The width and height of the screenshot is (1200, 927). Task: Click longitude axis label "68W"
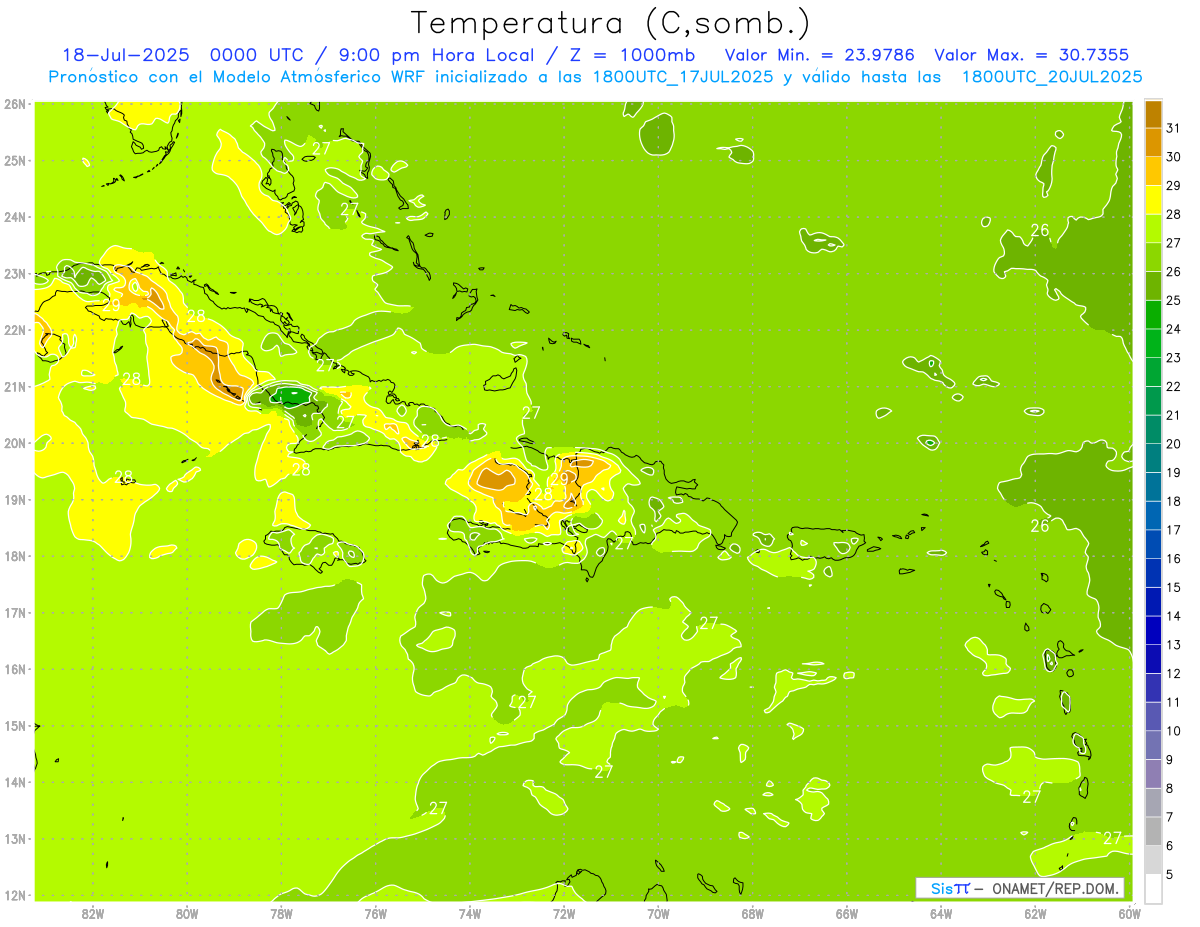coord(752,913)
